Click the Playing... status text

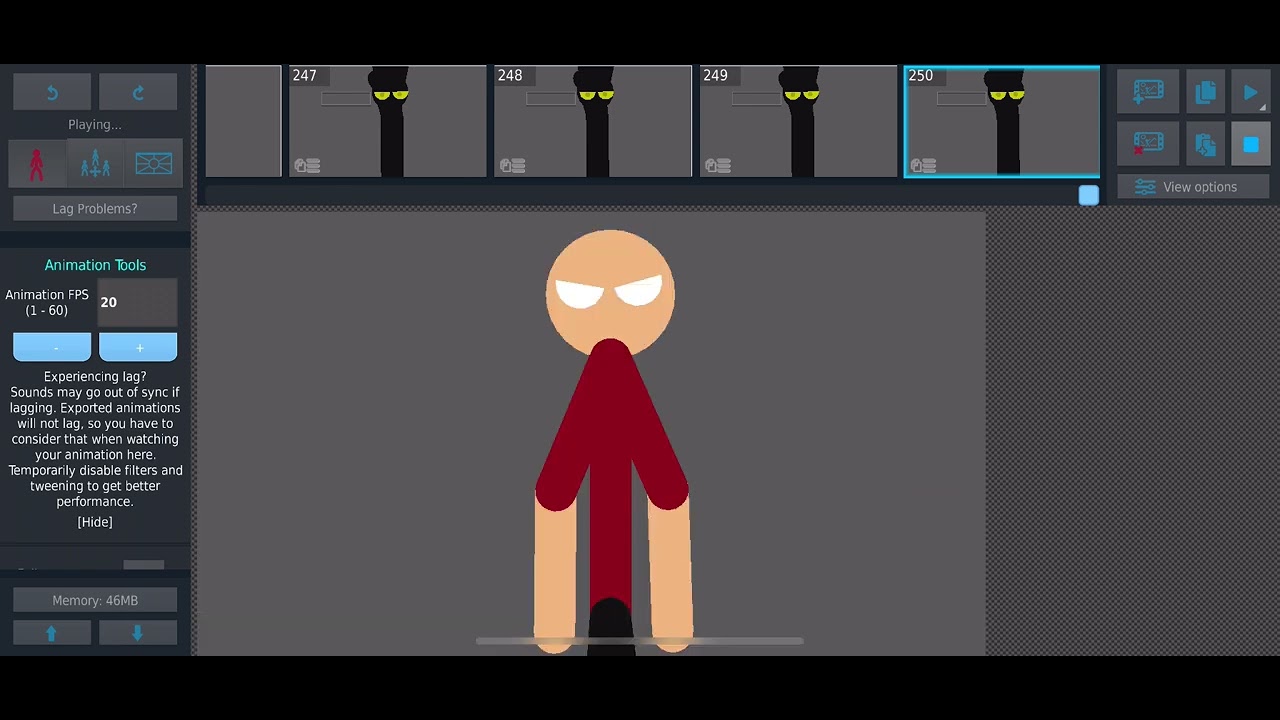tap(95, 125)
